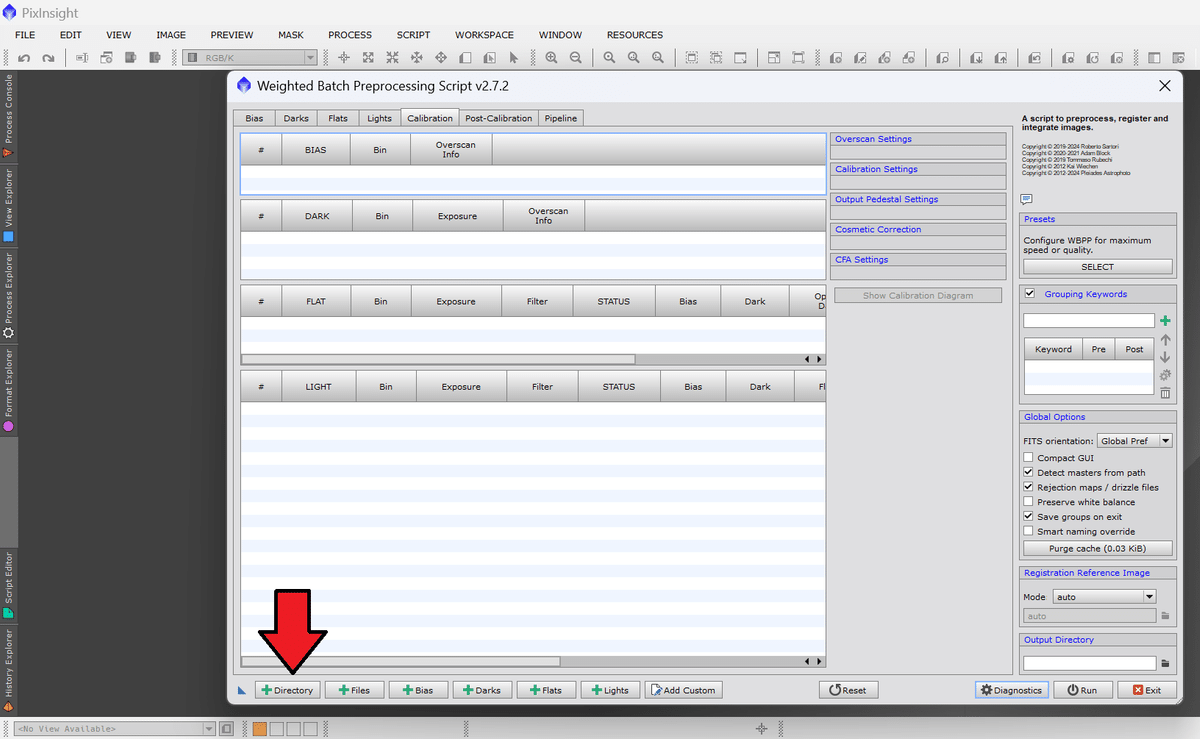This screenshot has width=1200, height=739.
Task: Click the Undo arrow in the toolbar
Action: [x=24, y=58]
